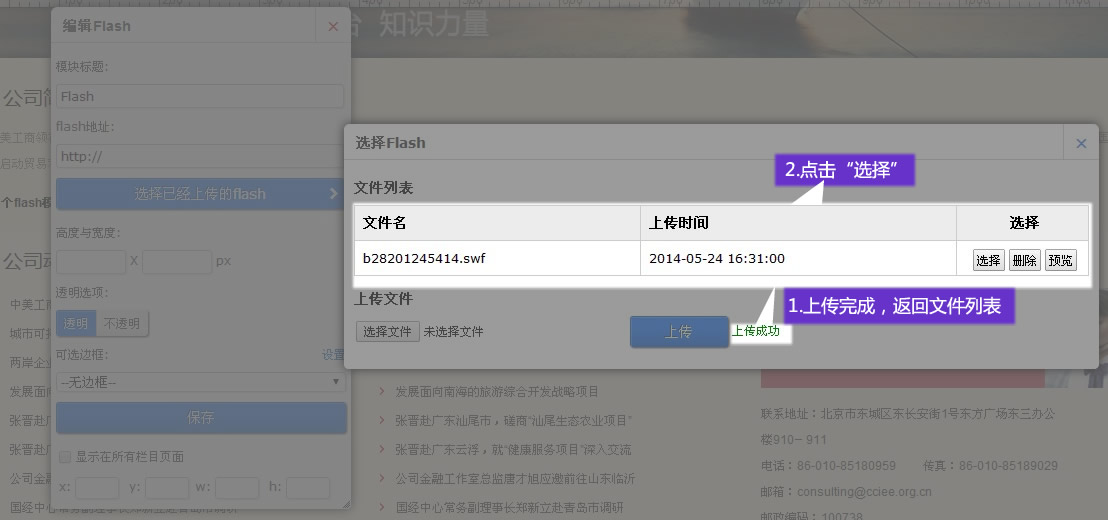This screenshot has height=520, width=1108.
Task: Select the 透明 option
Action: click(x=75, y=323)
